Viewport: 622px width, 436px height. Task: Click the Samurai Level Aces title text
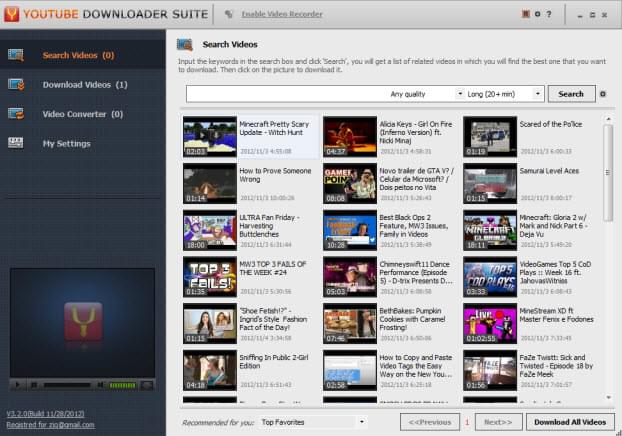click(549, 171)
